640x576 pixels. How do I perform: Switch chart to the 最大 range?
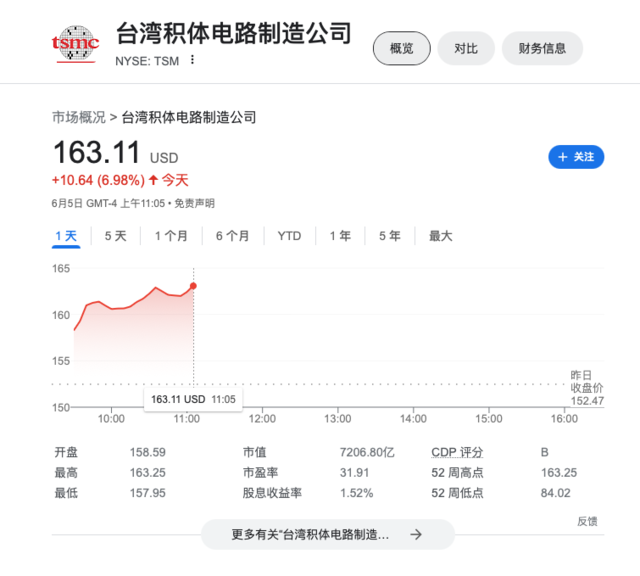(x=440, y=236)
